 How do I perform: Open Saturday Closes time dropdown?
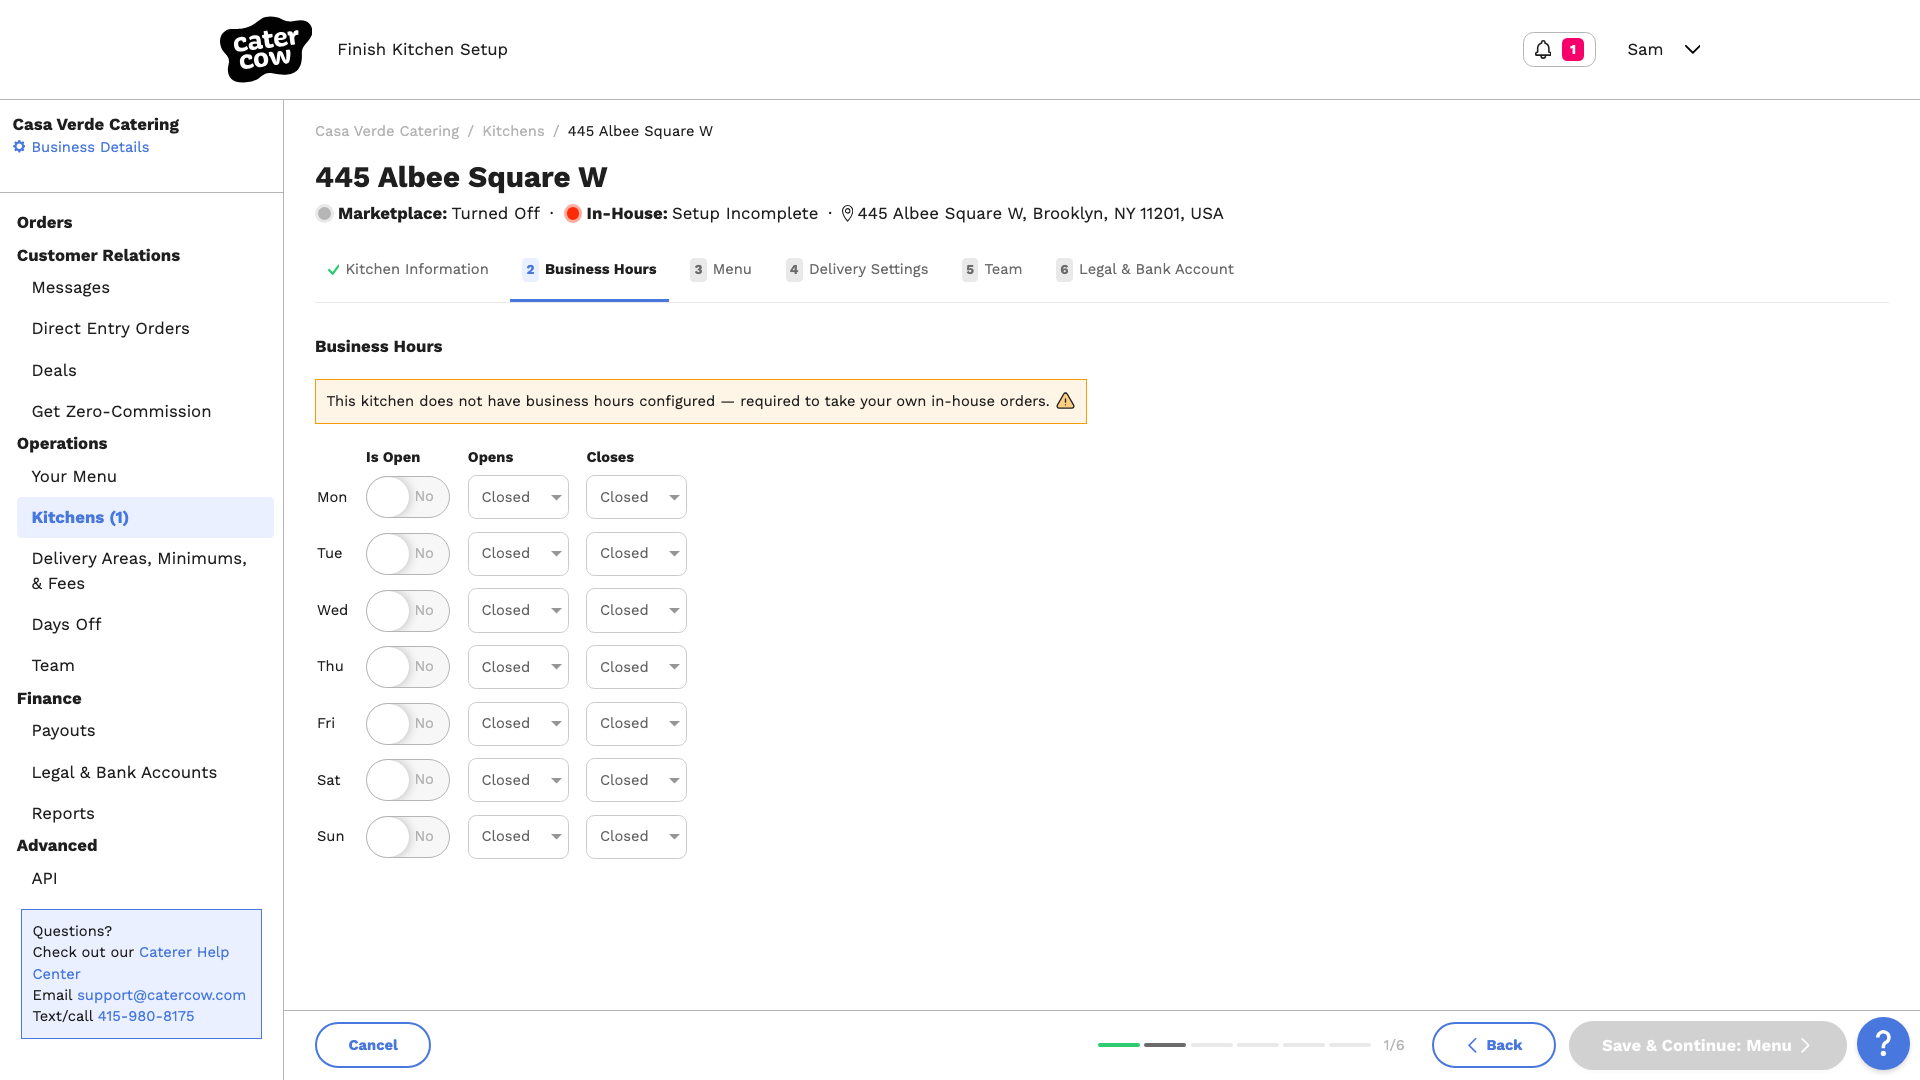(x=636, y=780)
